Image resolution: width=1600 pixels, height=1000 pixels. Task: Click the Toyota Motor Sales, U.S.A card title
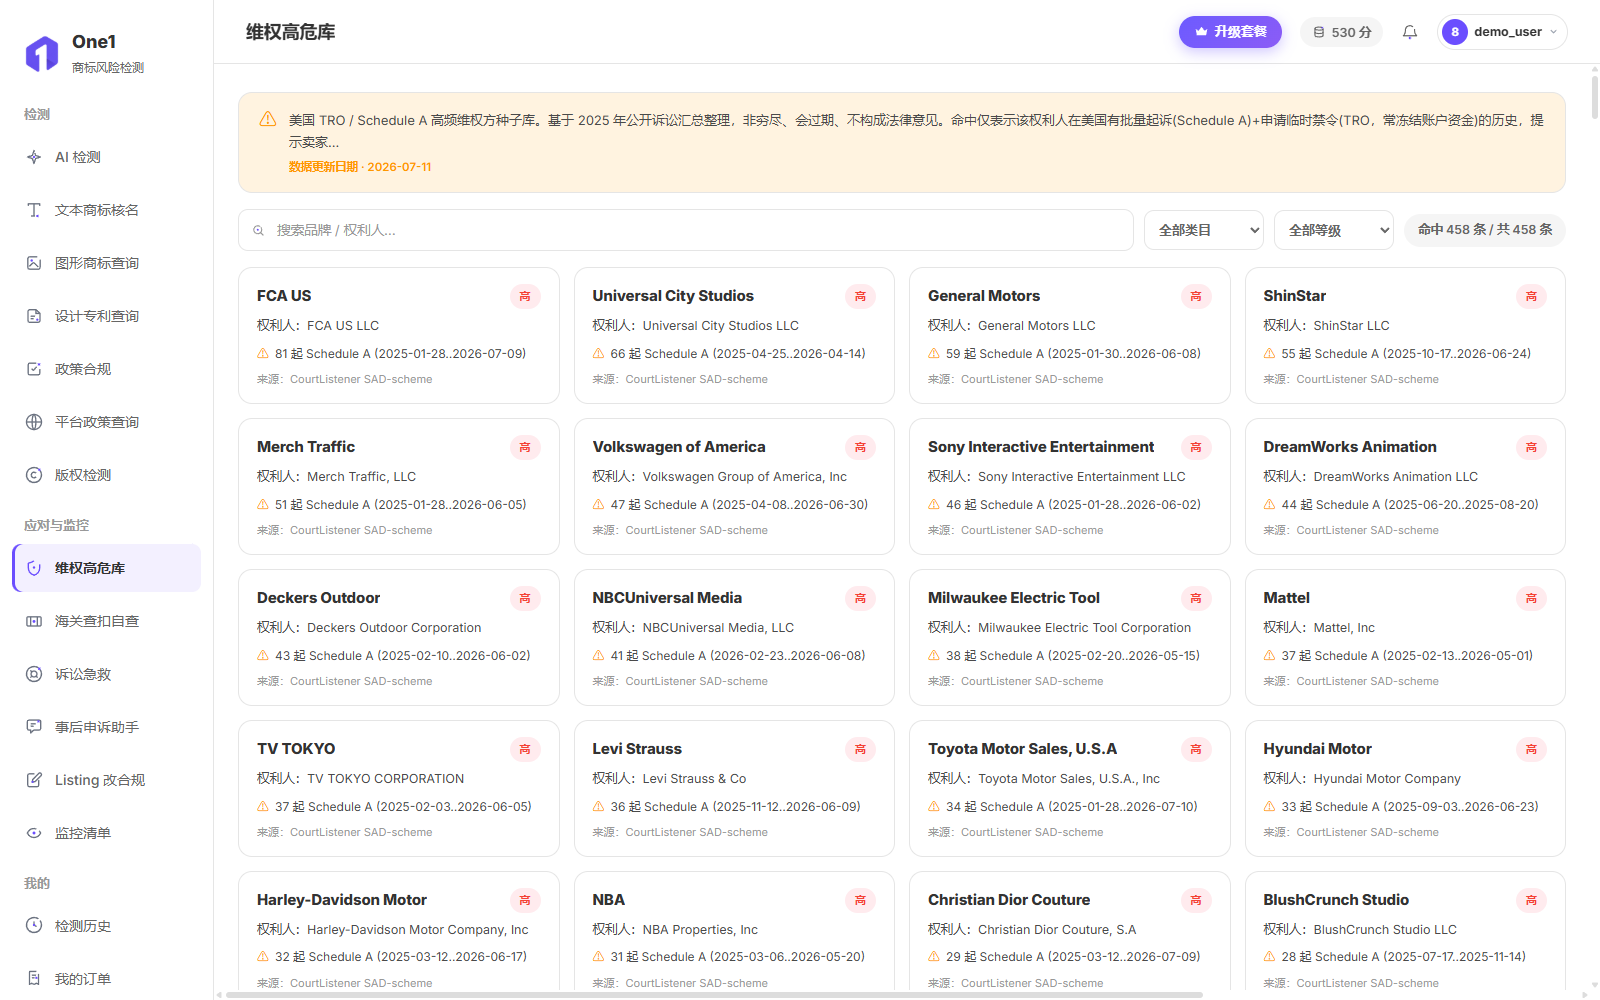[1022, 749]
